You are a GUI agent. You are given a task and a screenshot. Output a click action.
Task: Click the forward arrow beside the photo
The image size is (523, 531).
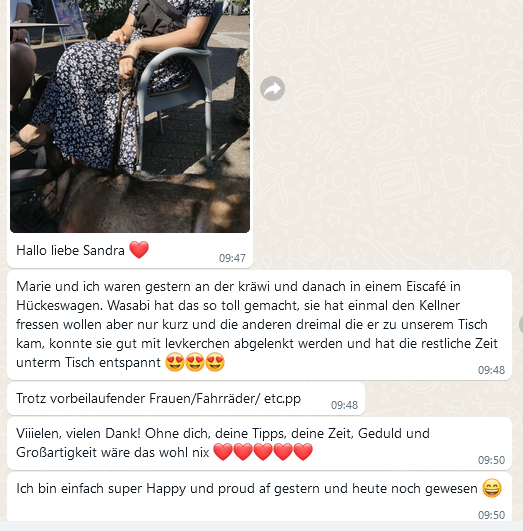272,88
